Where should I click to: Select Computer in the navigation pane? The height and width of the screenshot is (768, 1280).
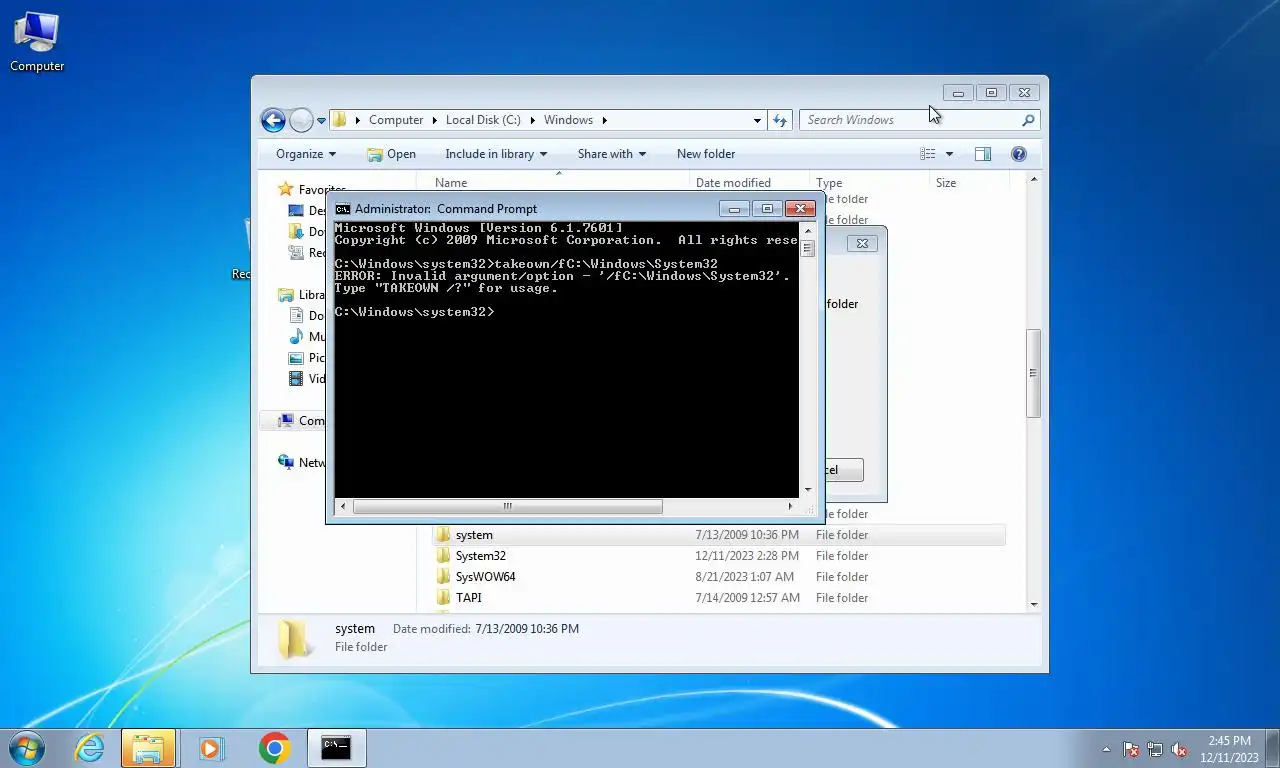[301, 421]
